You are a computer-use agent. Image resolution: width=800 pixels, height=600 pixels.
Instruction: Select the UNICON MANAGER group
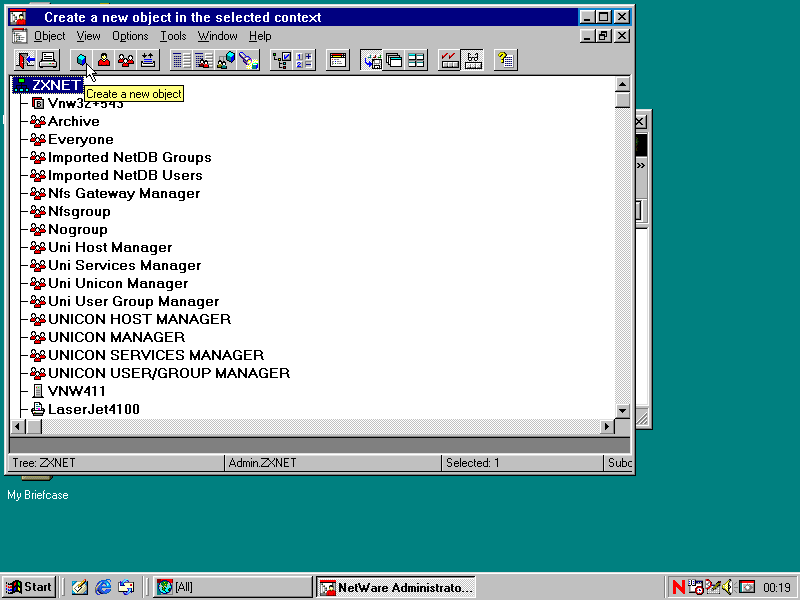click(x=107, y=337)
